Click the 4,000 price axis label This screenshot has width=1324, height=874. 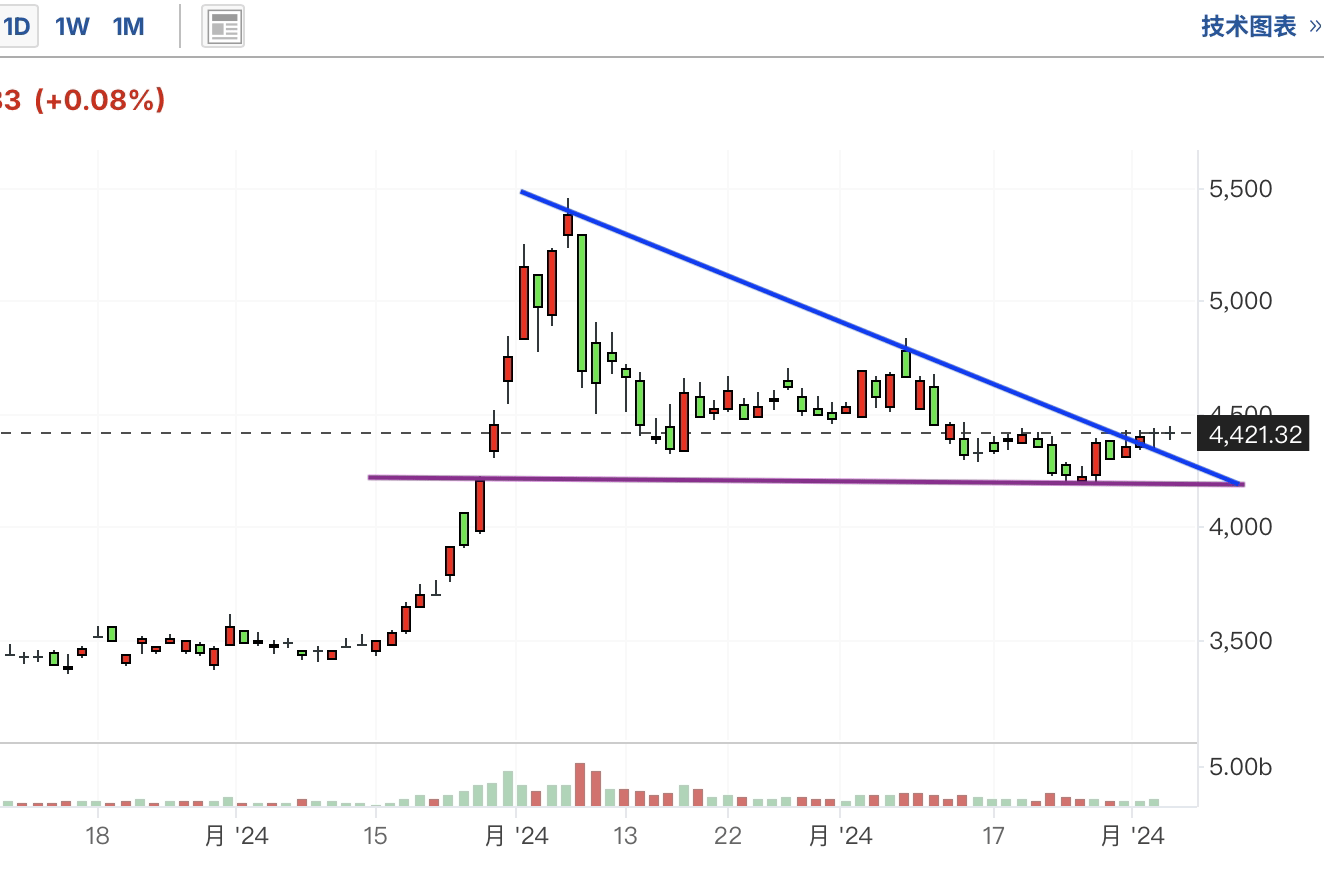click(1240, 527)
